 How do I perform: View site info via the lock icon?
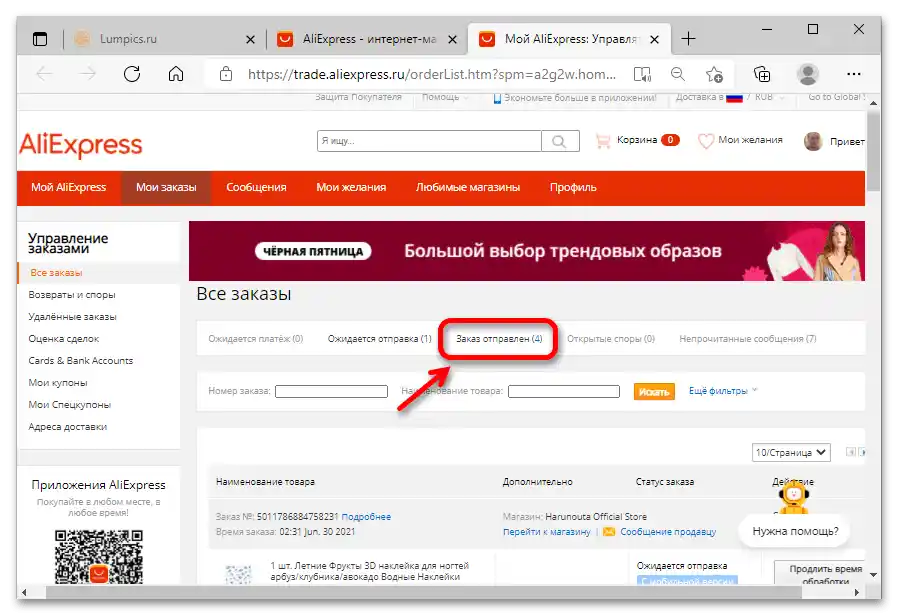(226, 74)
